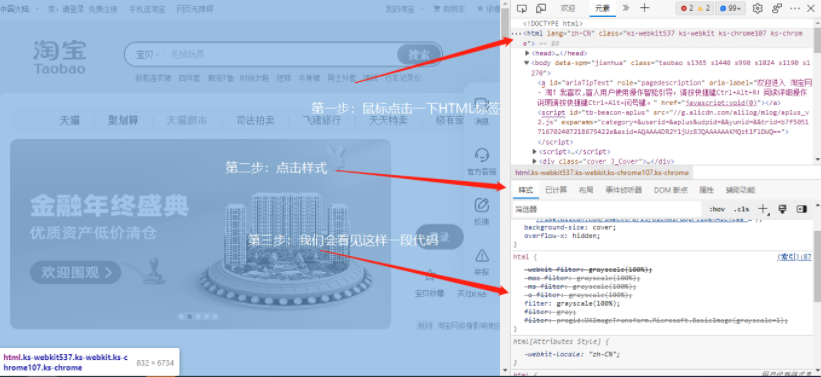Open the (索引):87 source link
The height and width of the screenshot is (377, 821).
point(794,257)
